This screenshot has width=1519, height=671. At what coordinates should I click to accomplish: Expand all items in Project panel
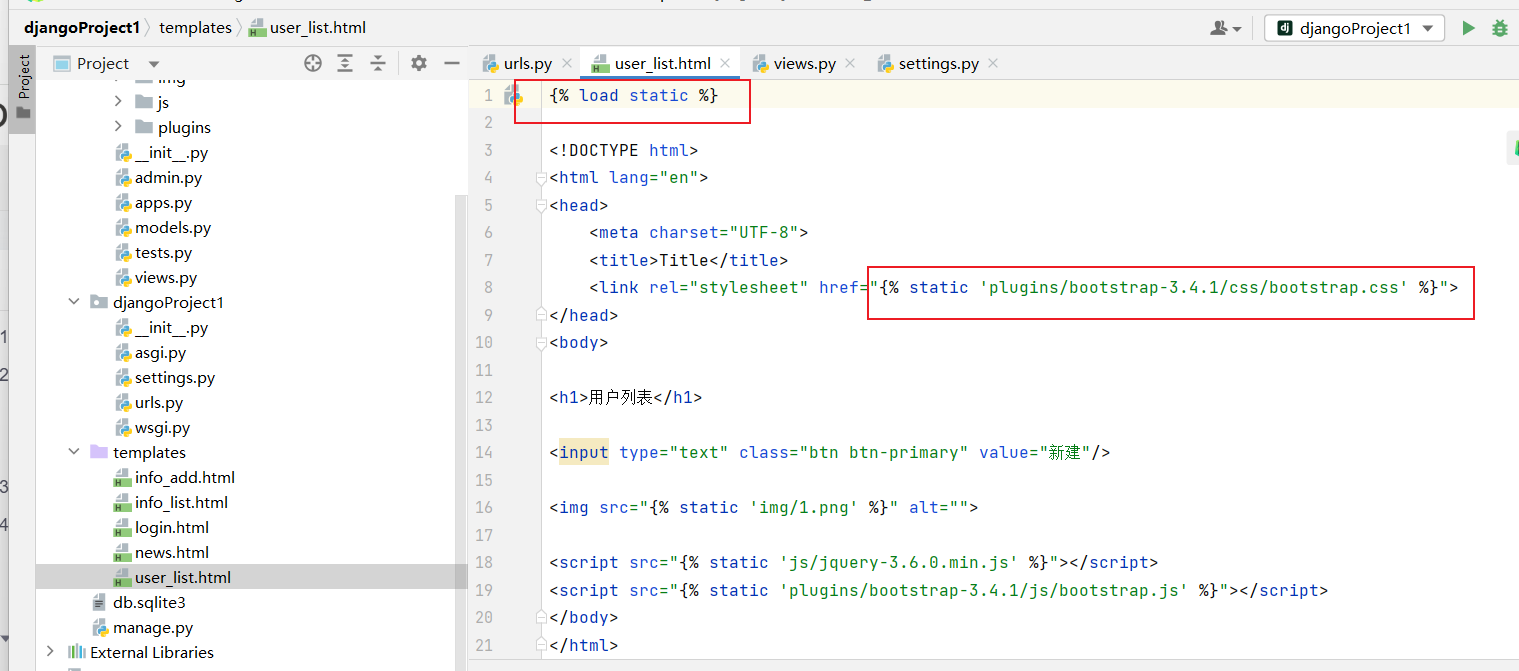point(345,63)
